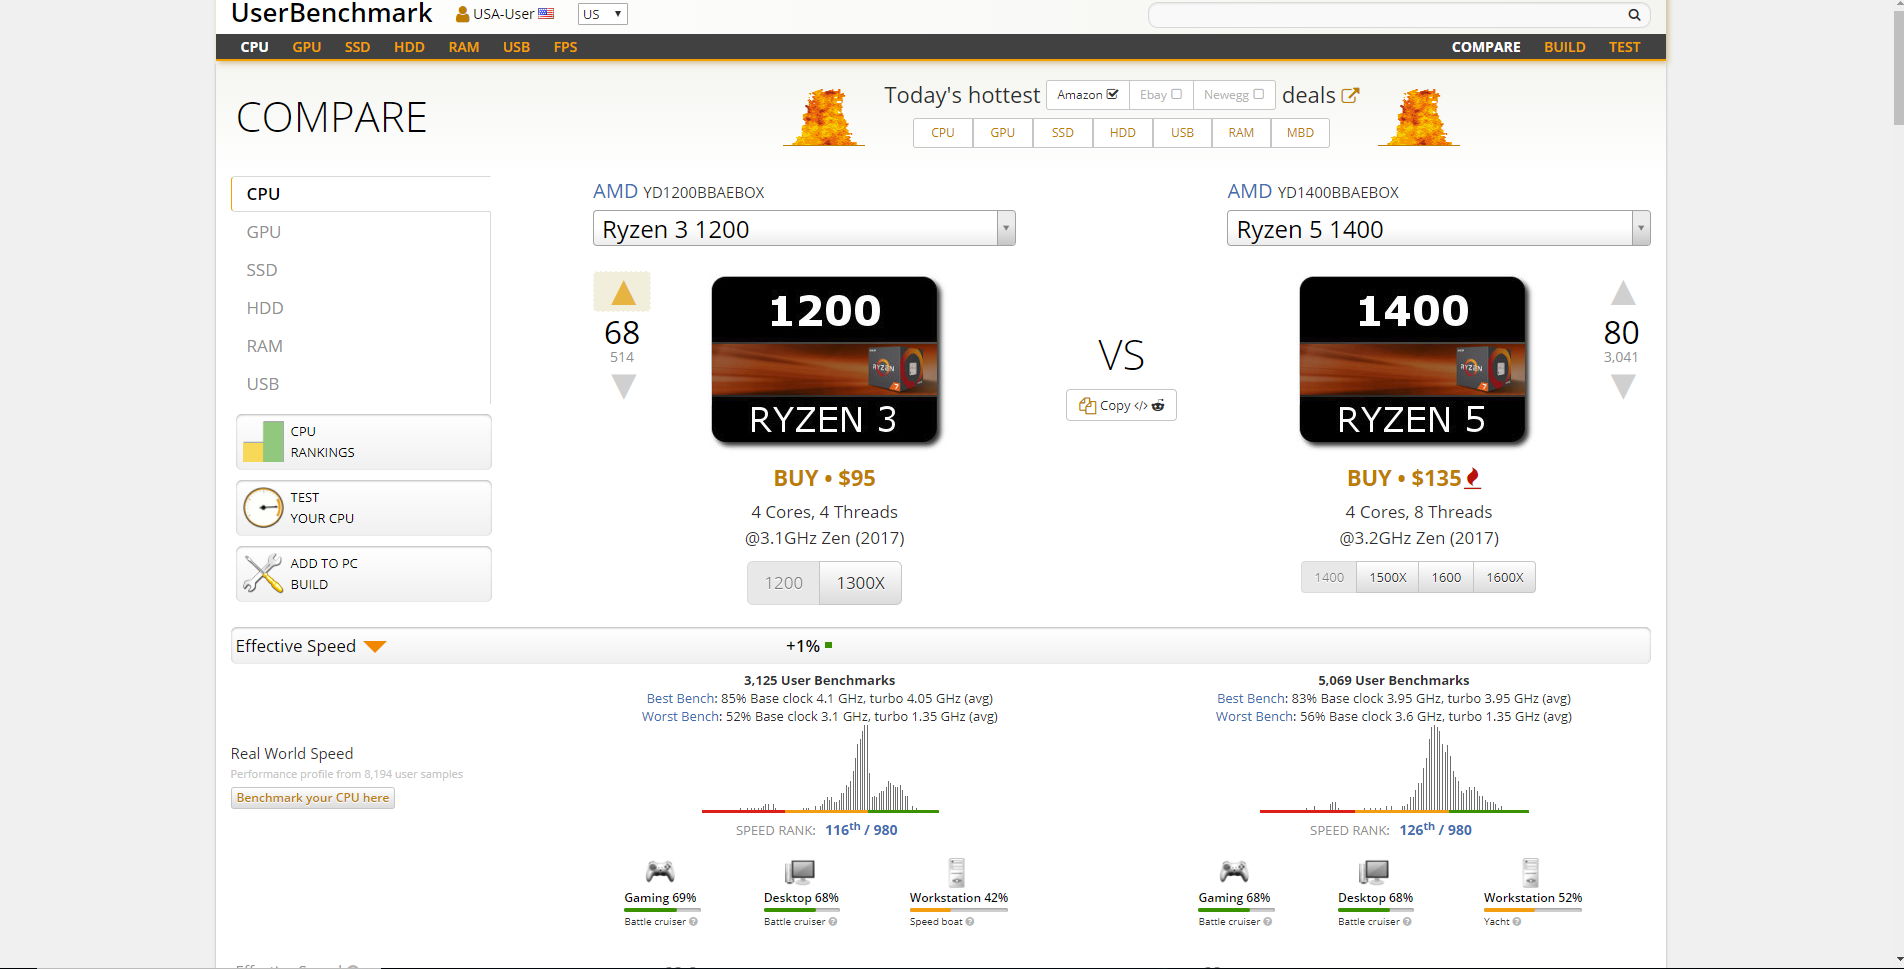1904x969 pixels.
Task: Click the UserBenchmark site logo
Action: point(332,14)
